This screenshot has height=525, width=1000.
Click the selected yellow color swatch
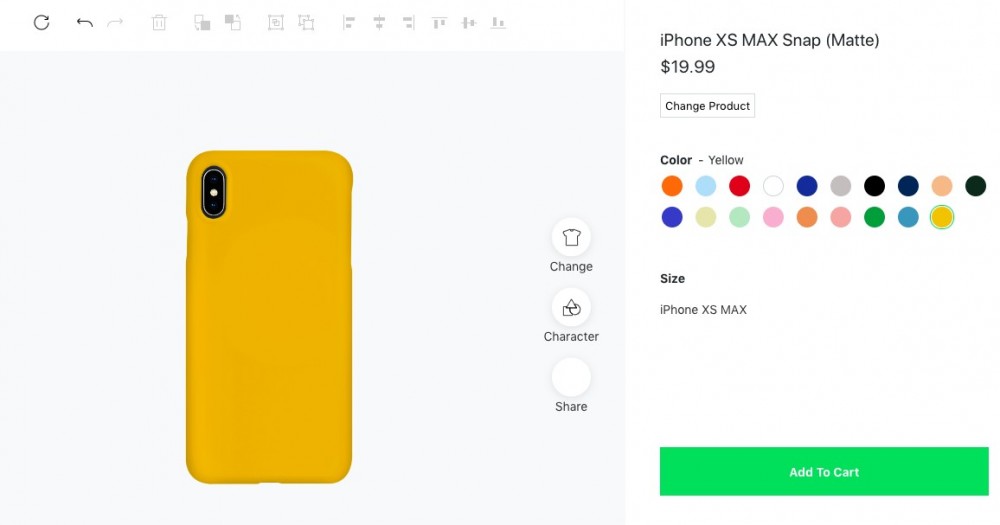click(941, 217)
